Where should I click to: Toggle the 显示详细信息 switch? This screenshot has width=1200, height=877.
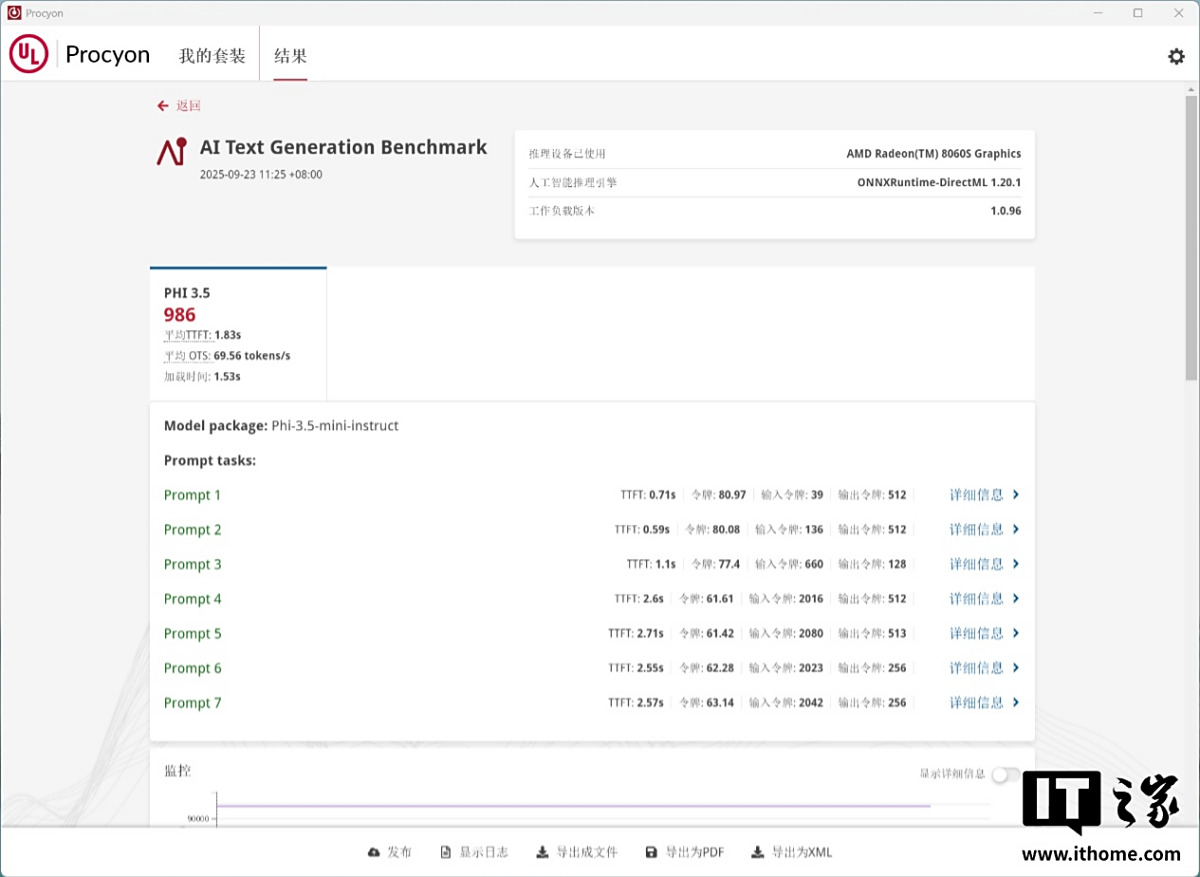coord(1005,774)
